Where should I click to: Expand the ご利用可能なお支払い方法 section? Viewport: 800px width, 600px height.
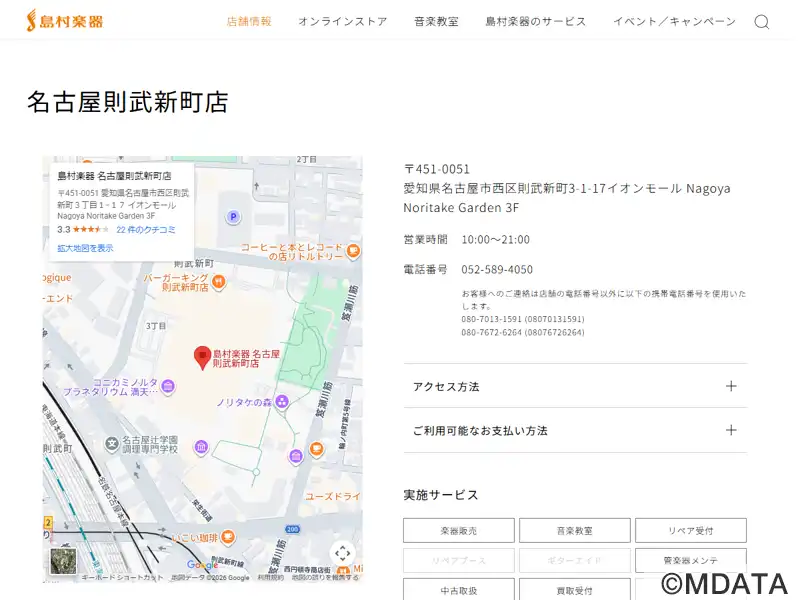pos(575,430)
